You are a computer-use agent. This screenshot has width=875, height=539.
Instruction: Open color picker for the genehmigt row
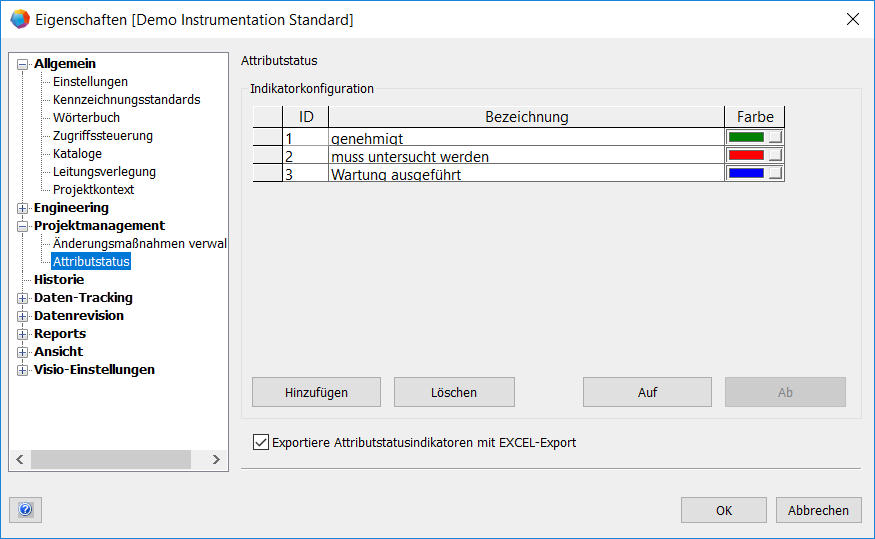click(x=775, y=137)
